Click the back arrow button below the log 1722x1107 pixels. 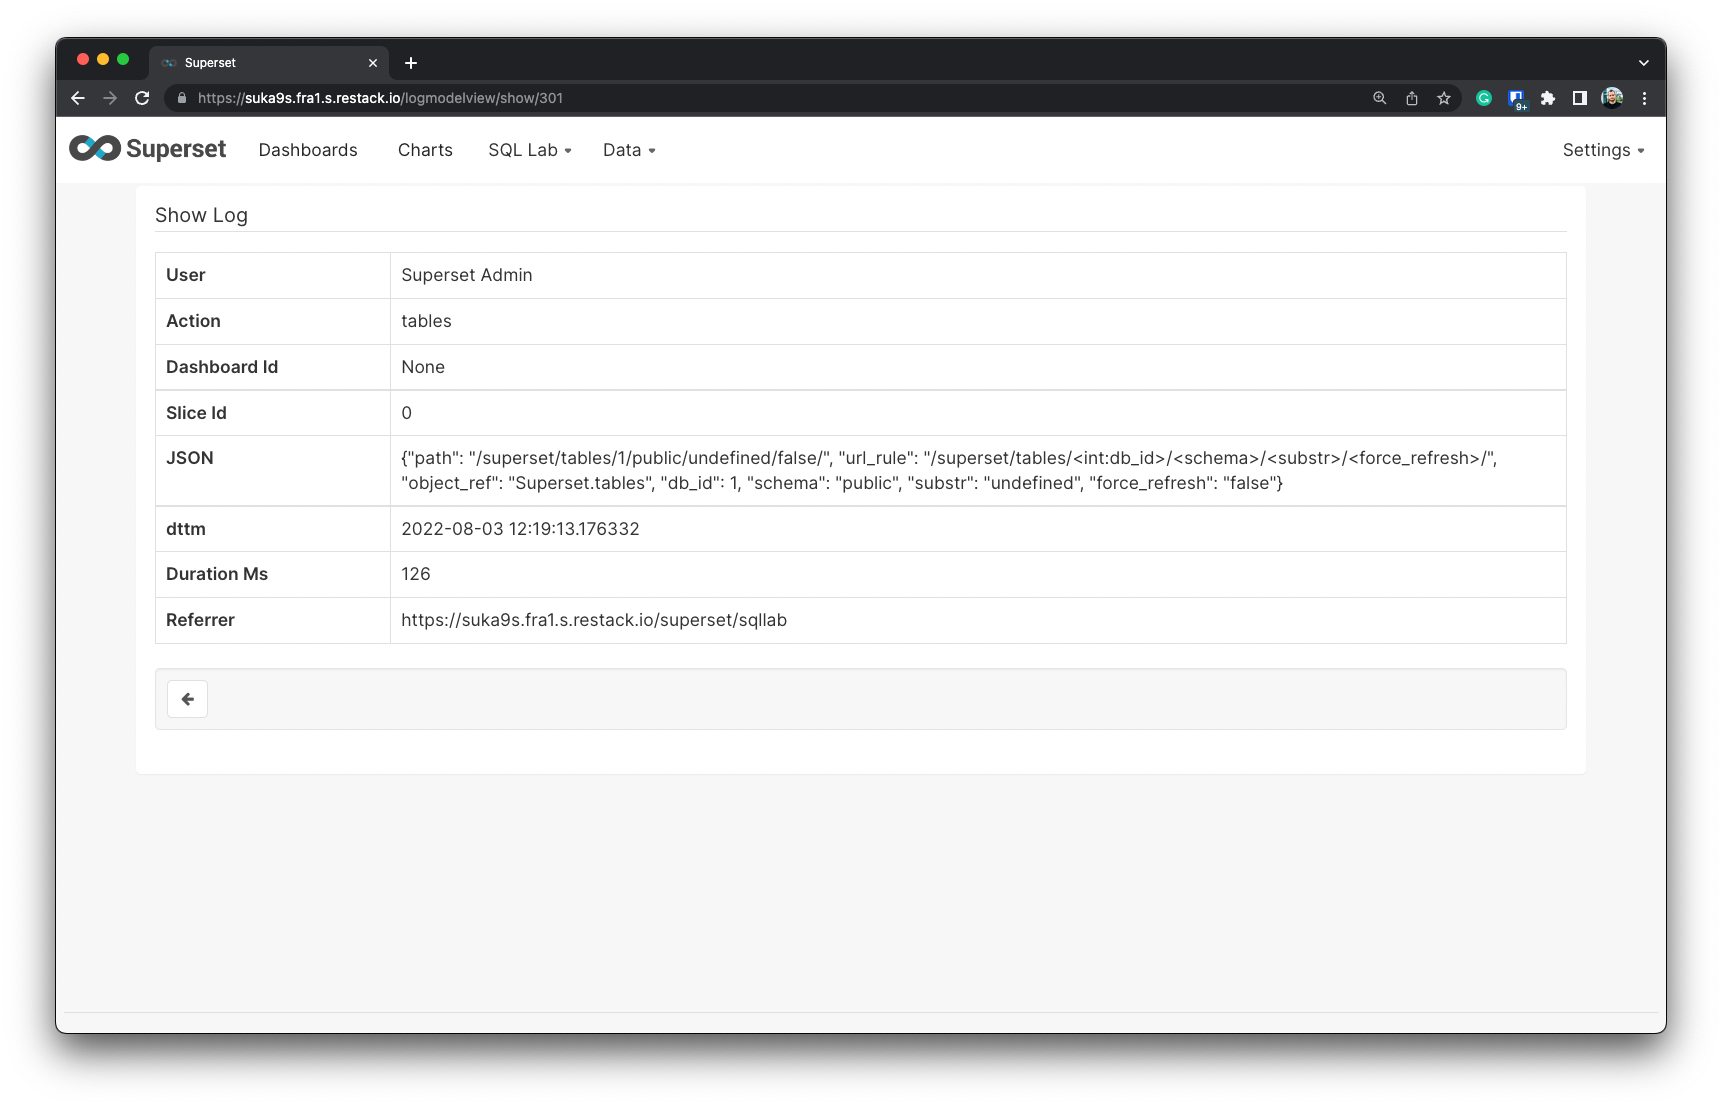coord(187,699)
